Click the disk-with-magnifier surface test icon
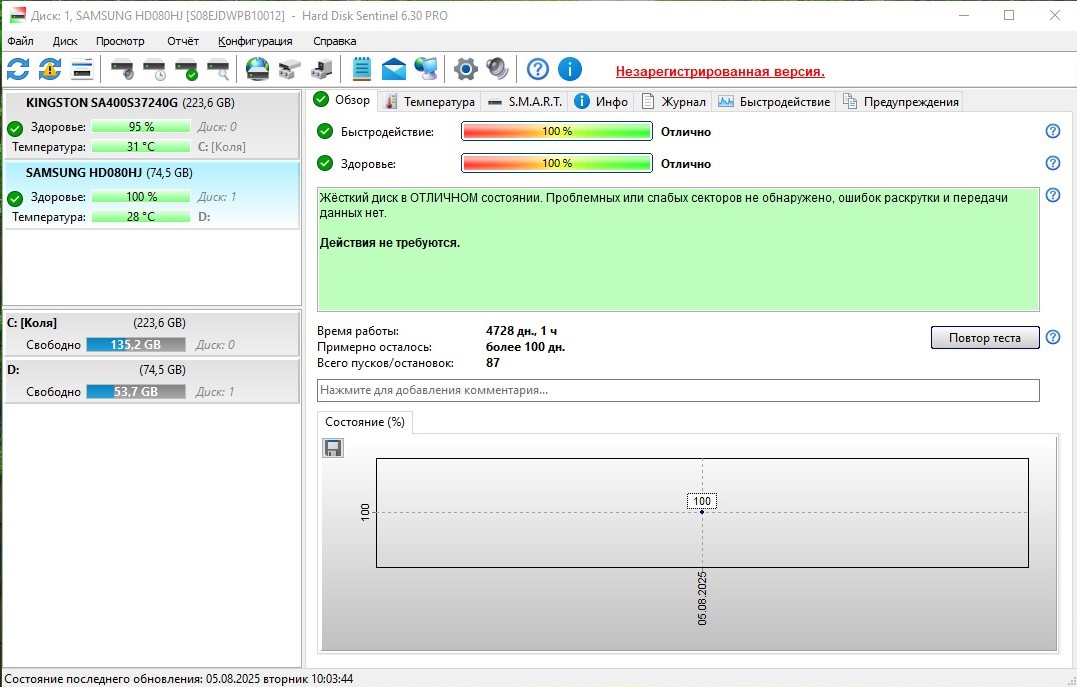 [x=218, y=69]
